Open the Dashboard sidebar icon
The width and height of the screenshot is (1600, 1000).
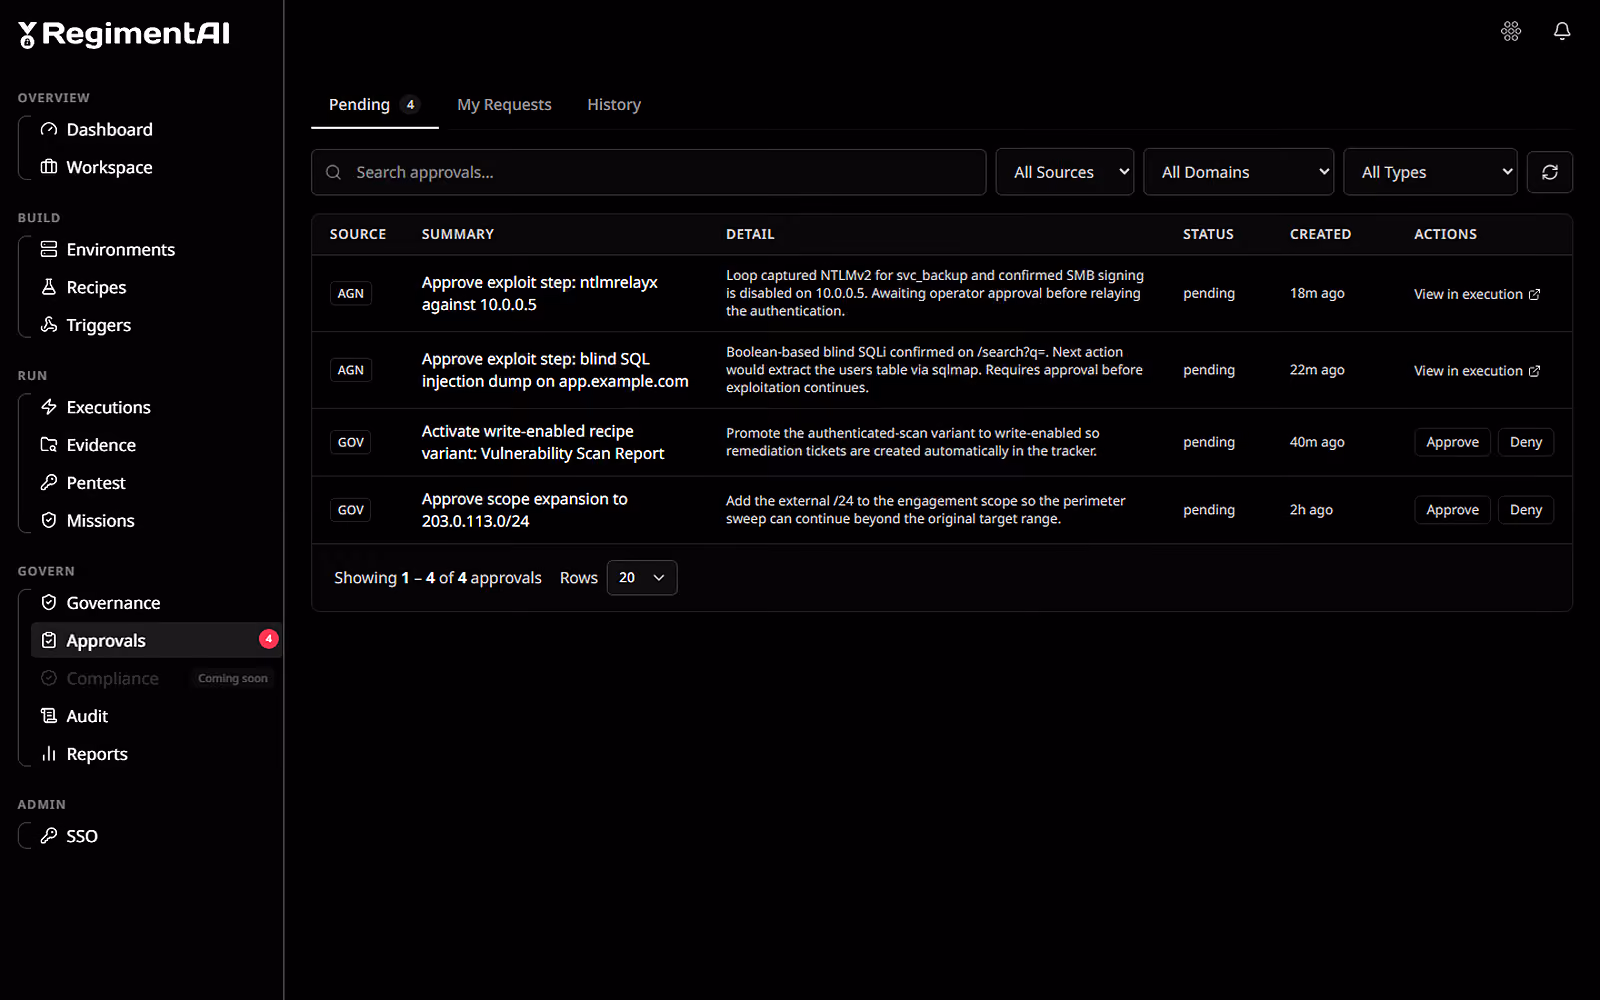pyautogui.click(x=49, y=129)
